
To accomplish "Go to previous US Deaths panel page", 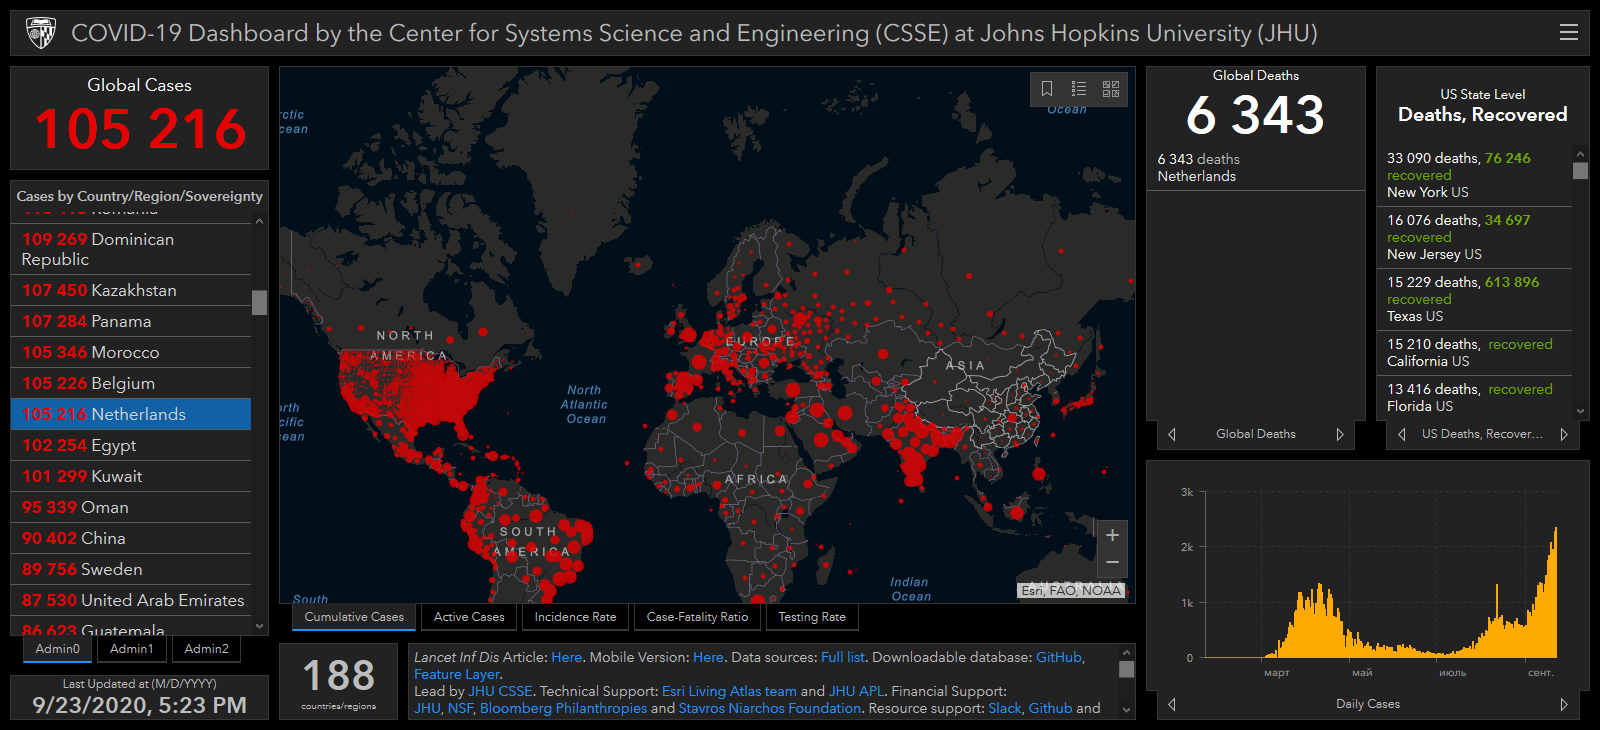I will click(1402, 434).
